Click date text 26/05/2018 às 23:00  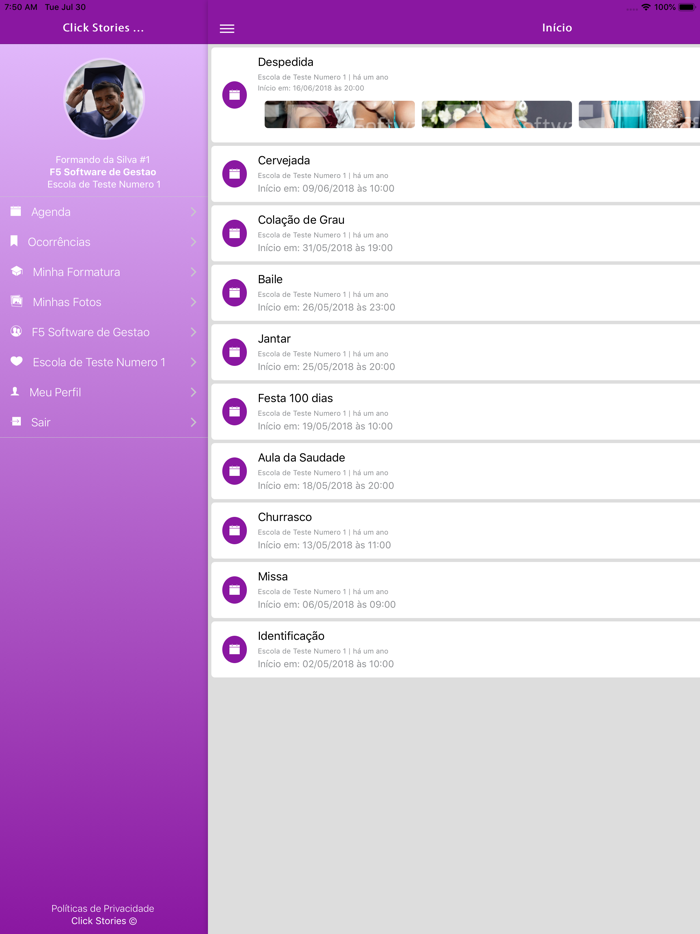[349, 307]
